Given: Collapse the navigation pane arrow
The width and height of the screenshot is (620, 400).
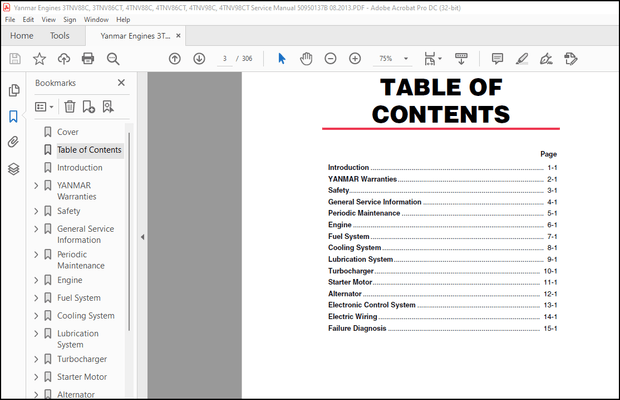Looking at the screenshot, I should [x=142, y=237].
